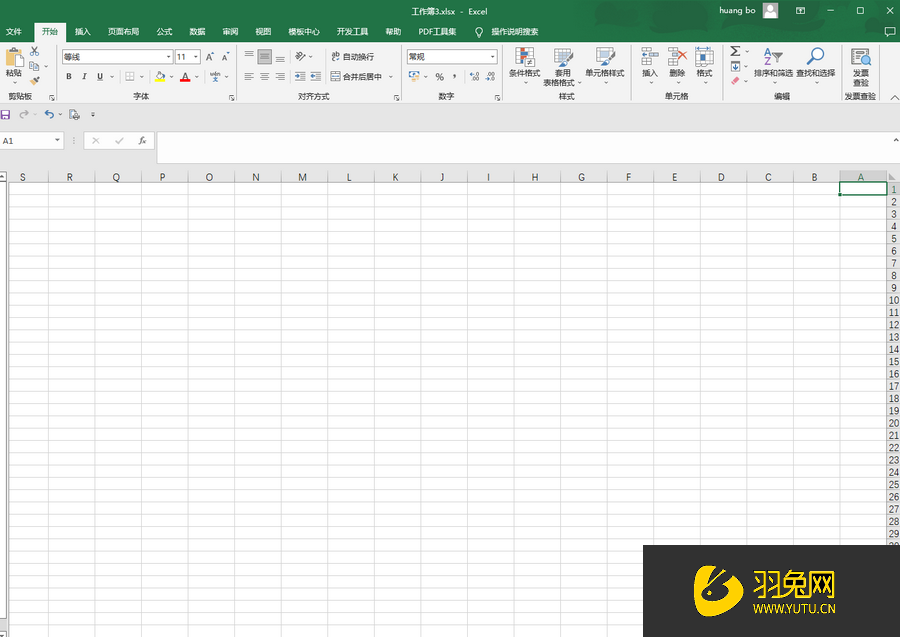The height and width of the screenshot is (637, 900).
Task: Switch to the 数据 (Data) tab
Action: pyautogui.click(x=197, y=32)
